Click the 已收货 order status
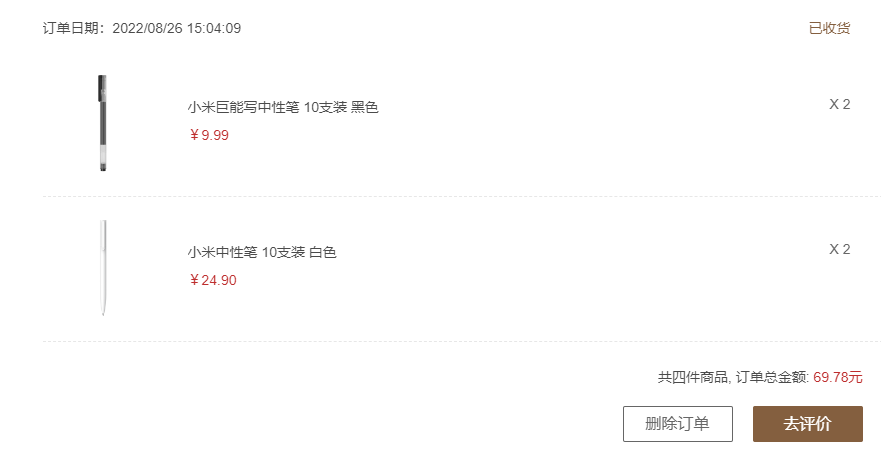881x458 pixels. [829, 28]
